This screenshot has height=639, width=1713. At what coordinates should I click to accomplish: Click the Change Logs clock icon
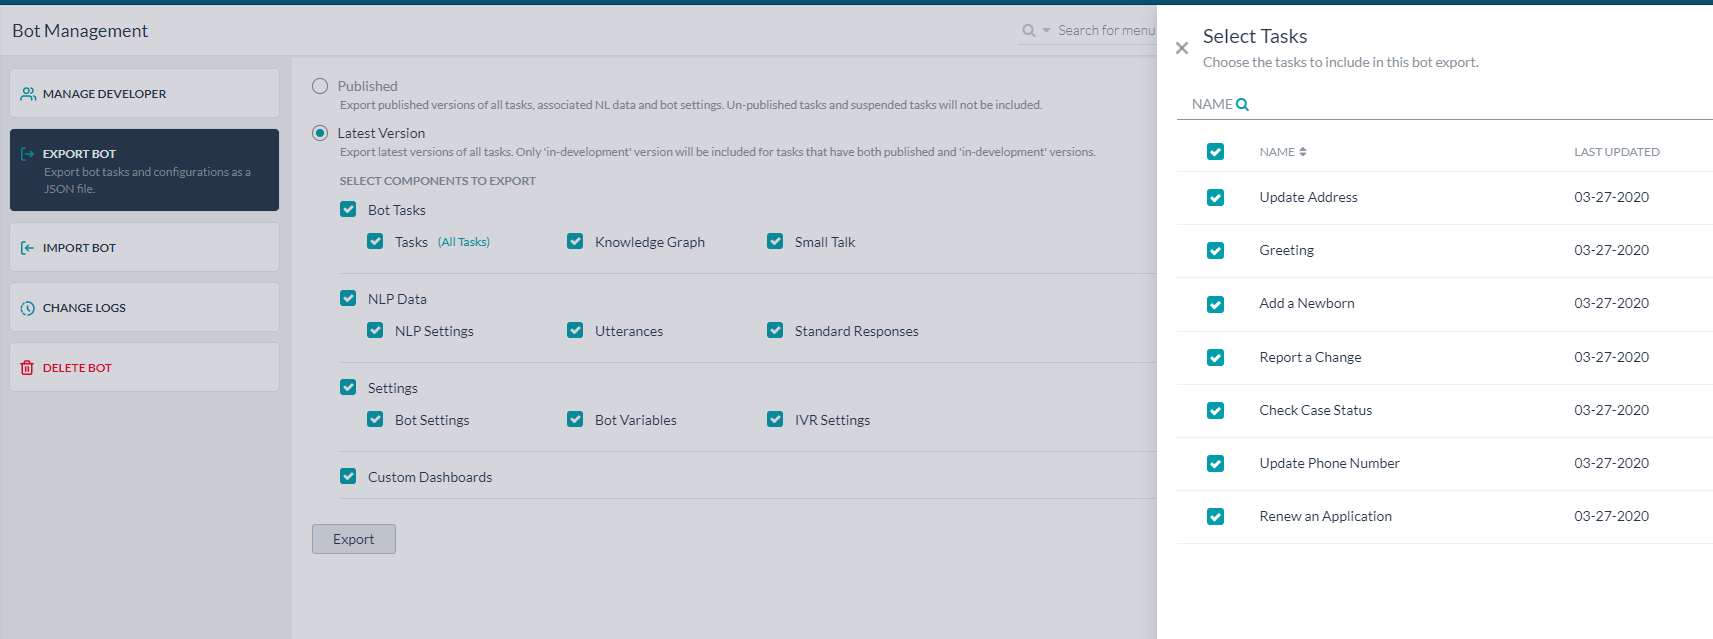point(28,308)
